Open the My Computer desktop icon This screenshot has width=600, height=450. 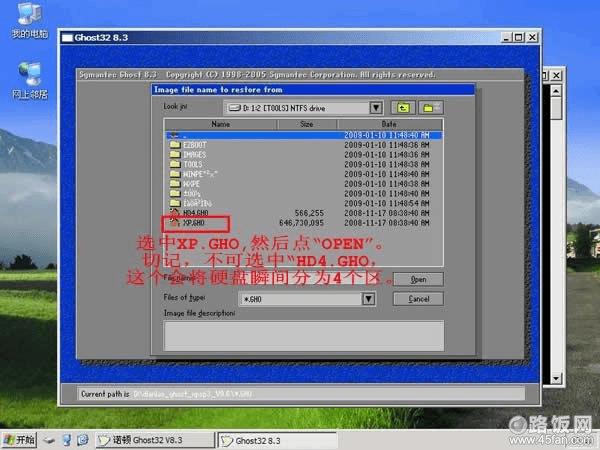click(29, 19)
